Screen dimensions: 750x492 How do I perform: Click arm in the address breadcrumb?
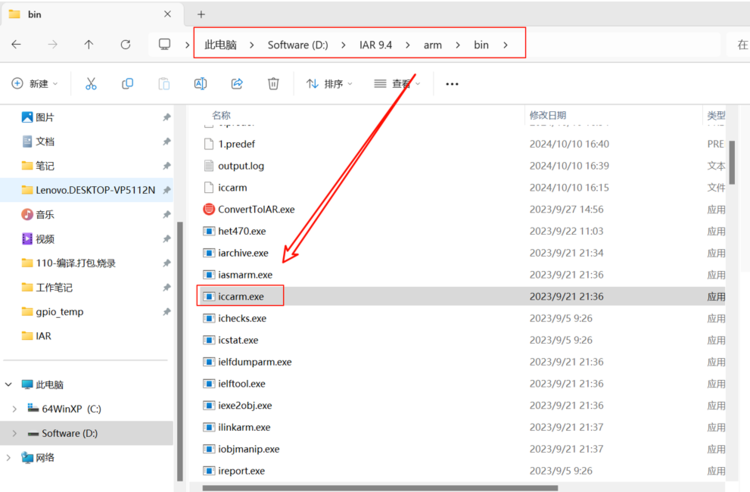click(x=432, y=45)
